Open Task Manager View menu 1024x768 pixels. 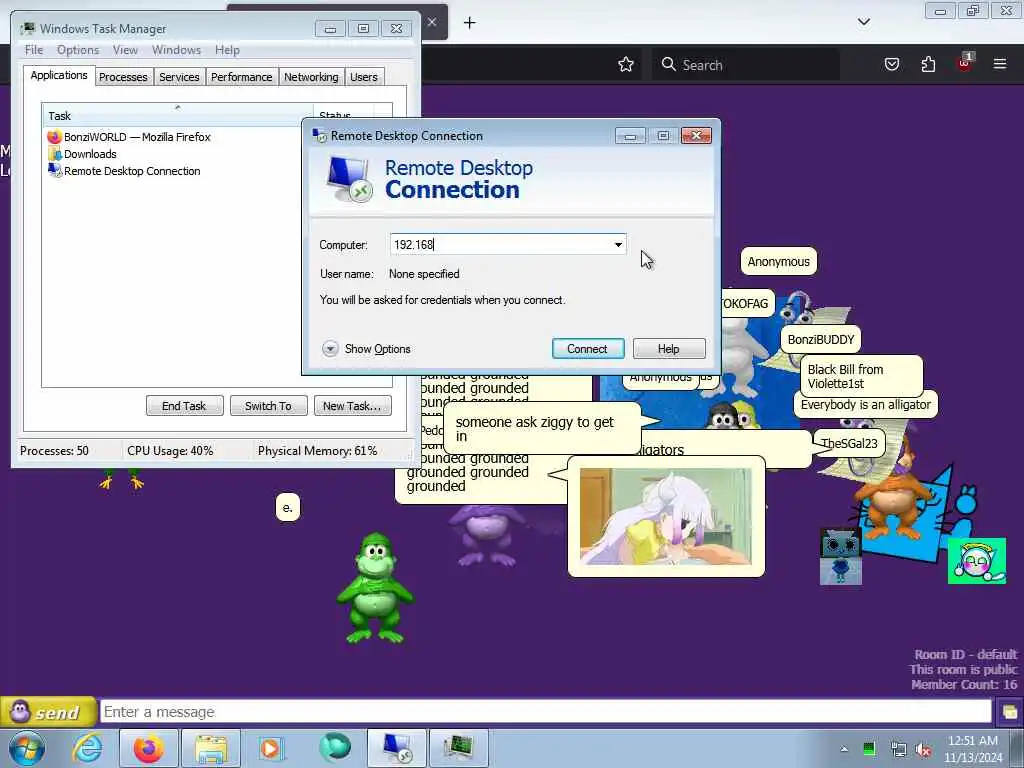(125, 50)
